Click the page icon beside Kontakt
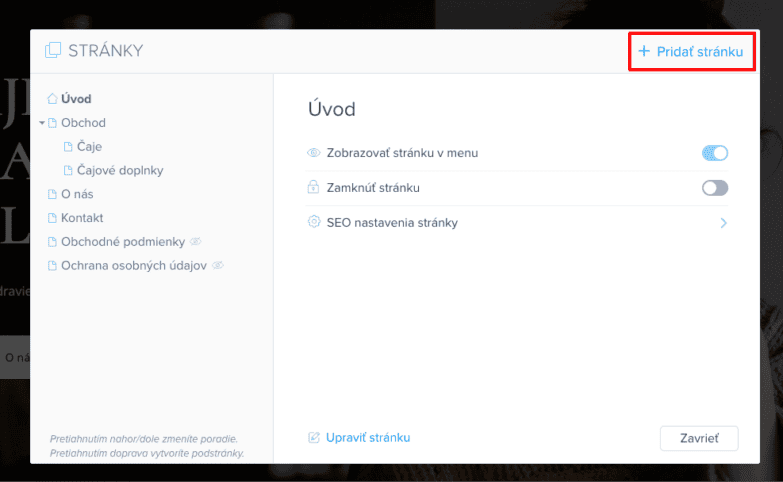This screenshot has width=783, height=482. 53,218
